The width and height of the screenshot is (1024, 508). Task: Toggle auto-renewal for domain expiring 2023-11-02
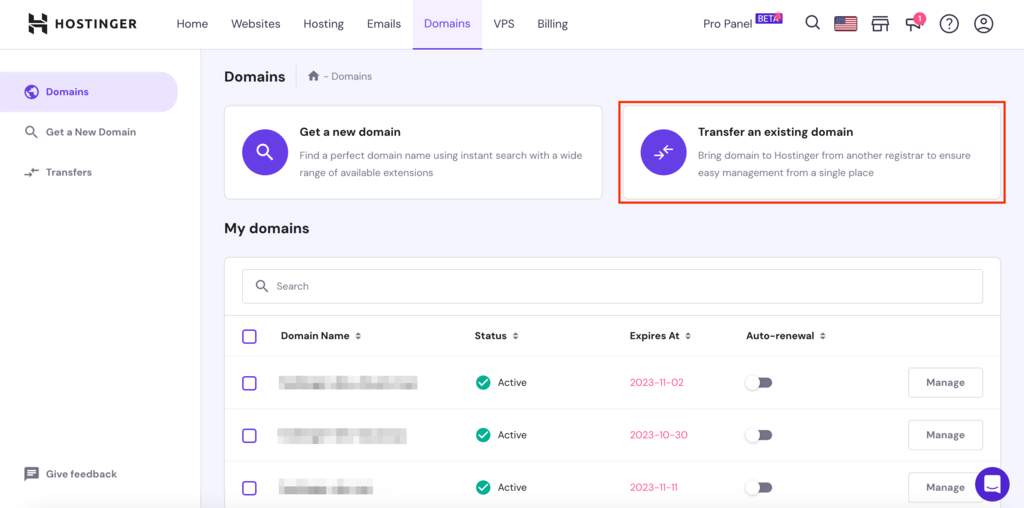coord(759,383)
